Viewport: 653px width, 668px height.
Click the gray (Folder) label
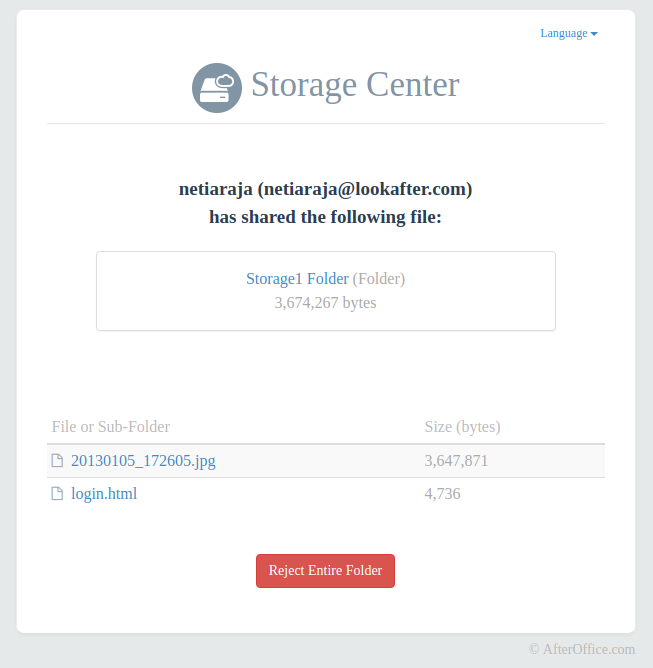click(x=379, y=279)
